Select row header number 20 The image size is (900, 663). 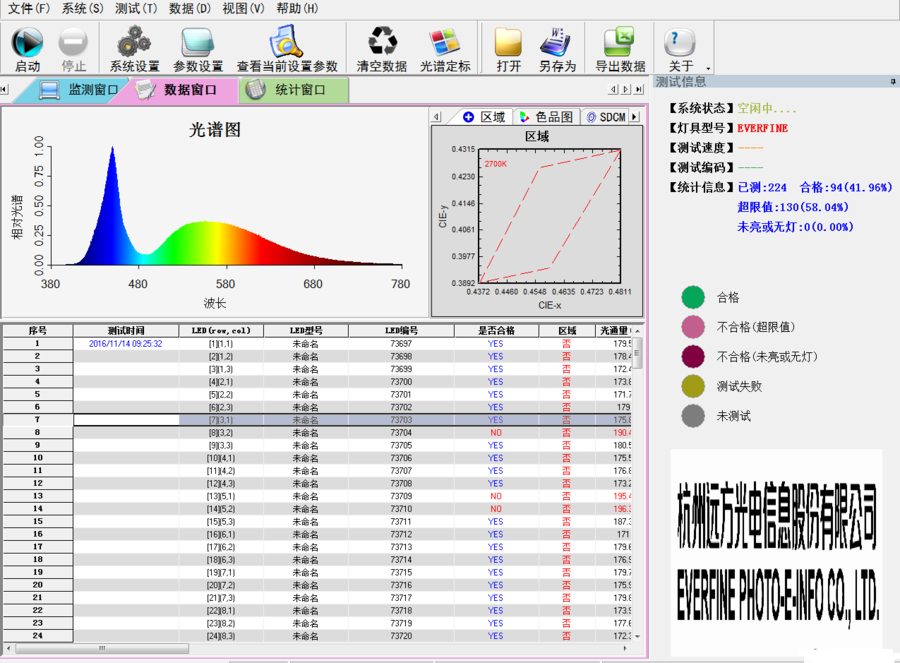pos(38,585)
